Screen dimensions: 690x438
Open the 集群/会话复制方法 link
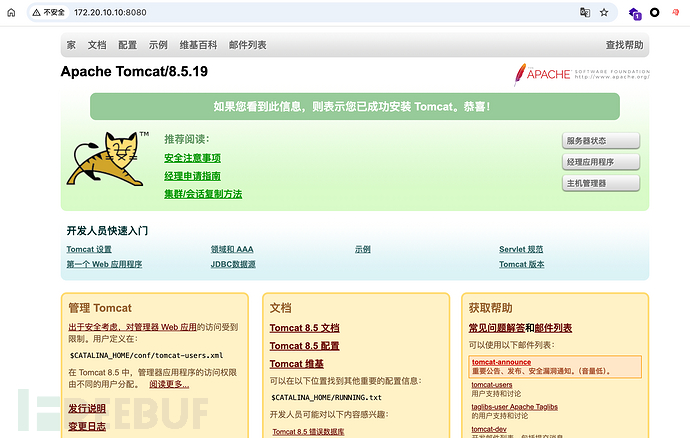click(203, 194)
